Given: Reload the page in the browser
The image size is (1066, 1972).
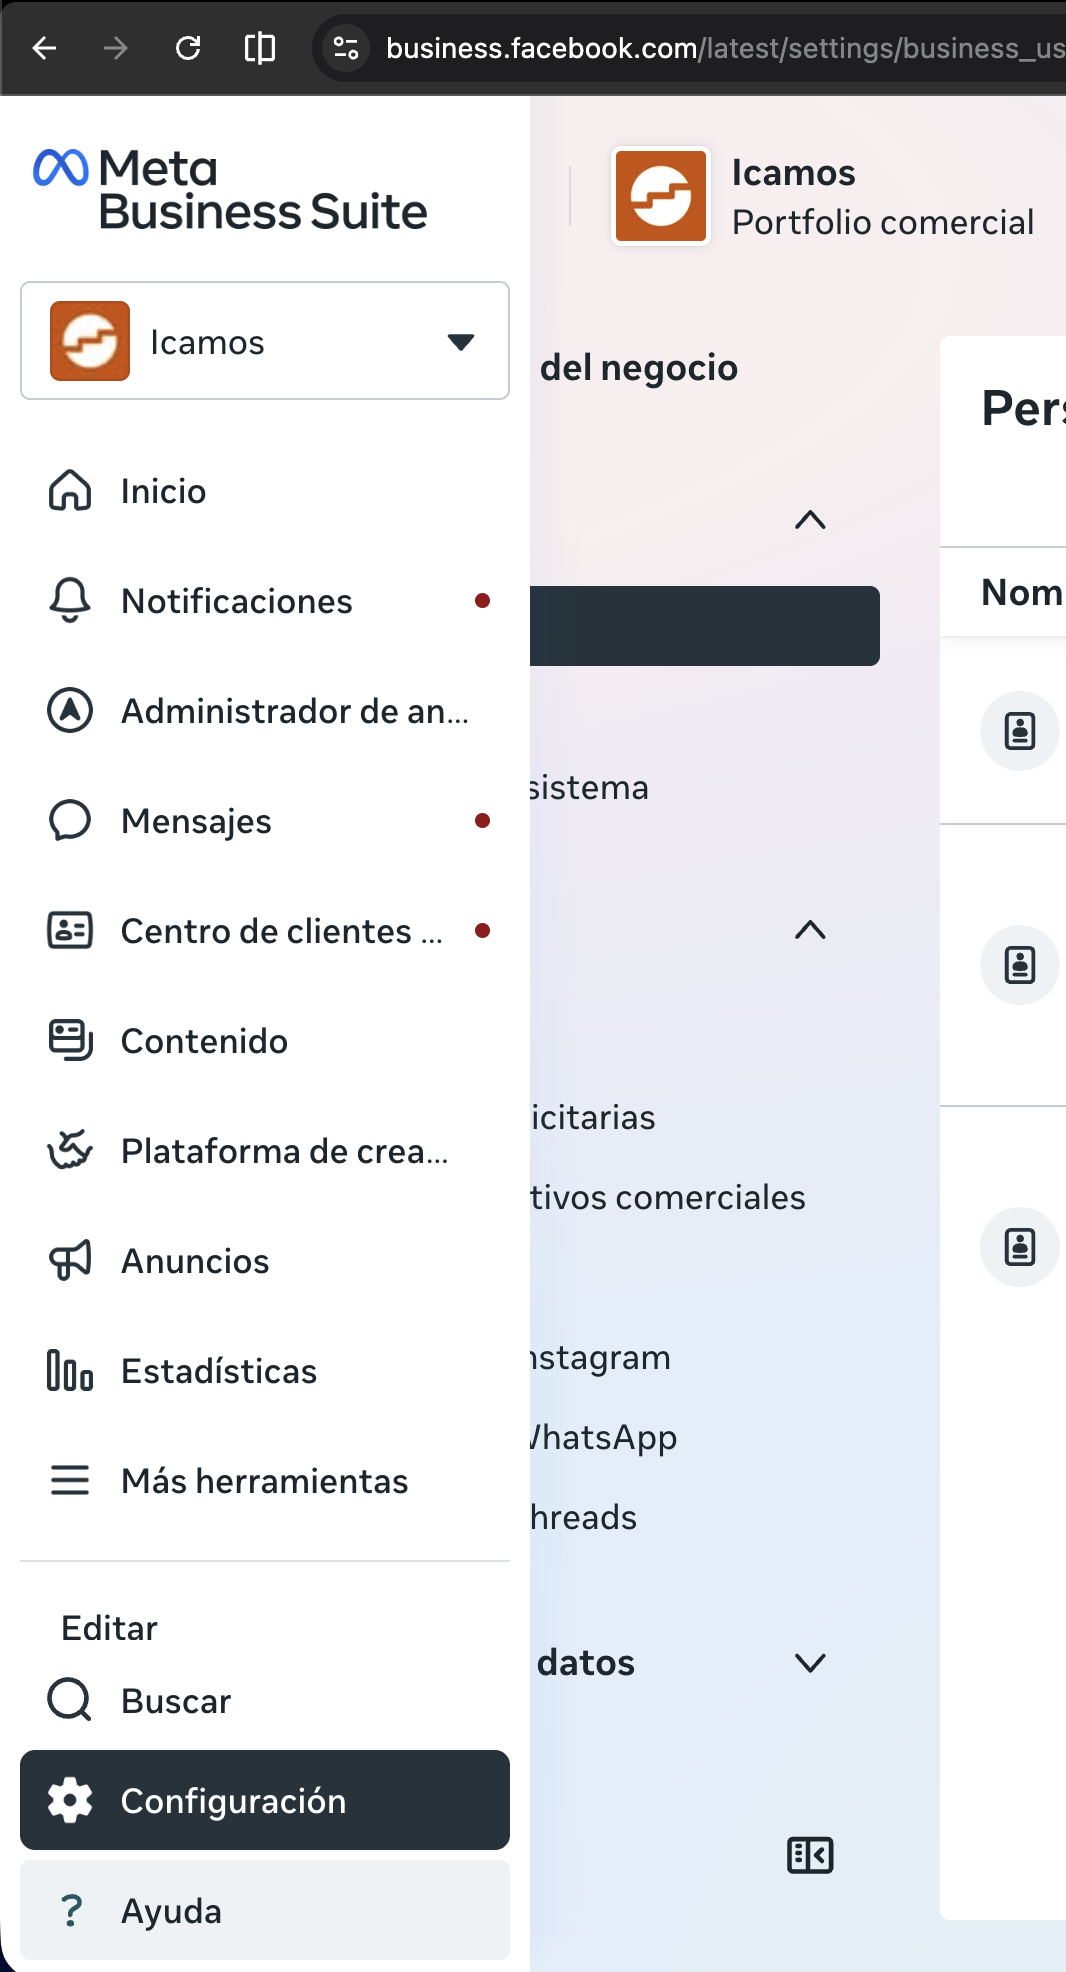Looking at the screenshot, I should (x=188, y=48).
